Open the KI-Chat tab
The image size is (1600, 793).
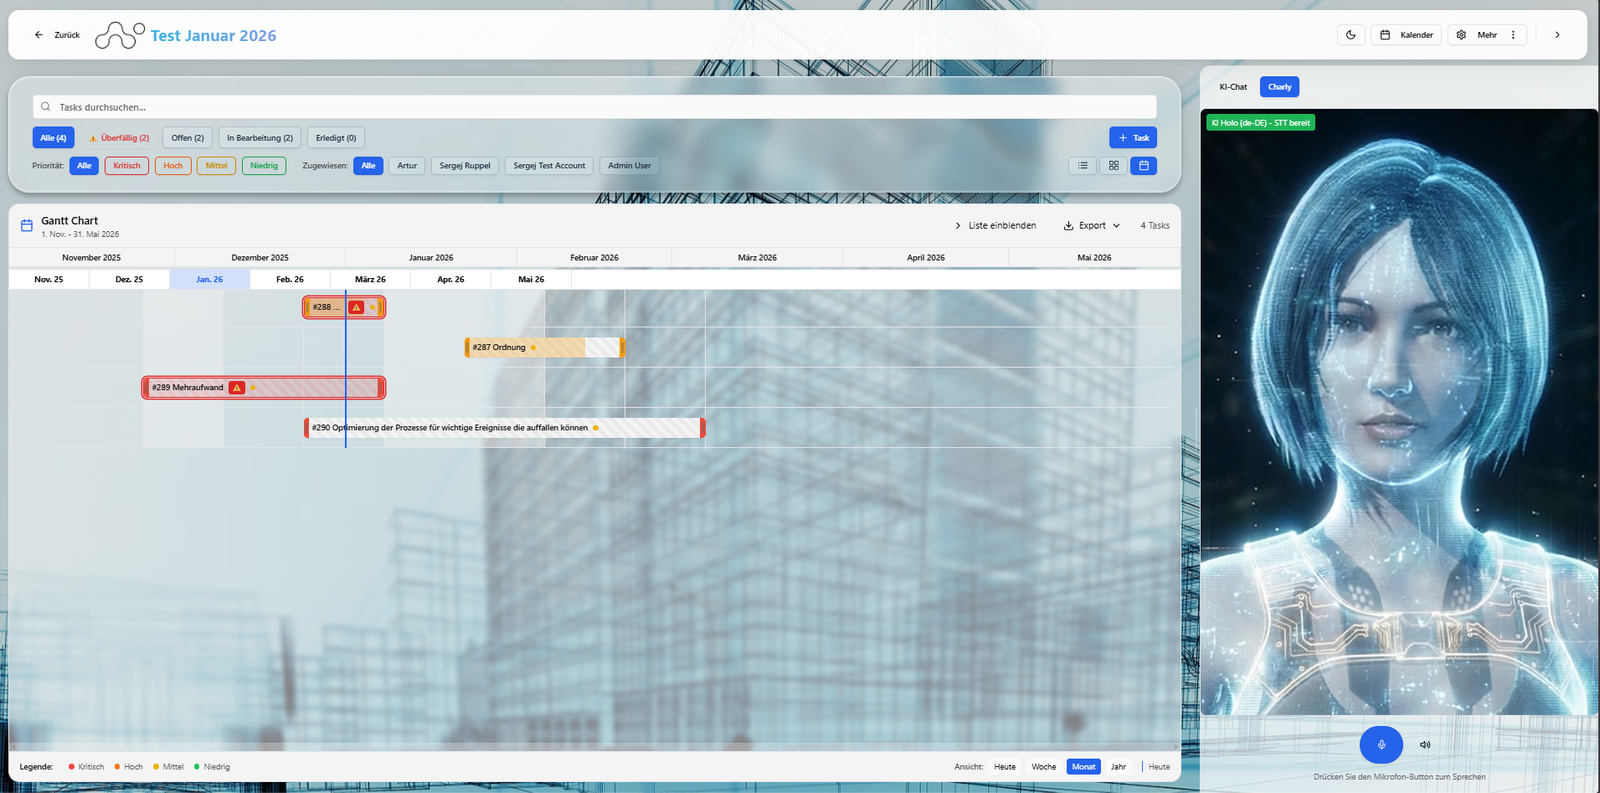click(1233, 87)
